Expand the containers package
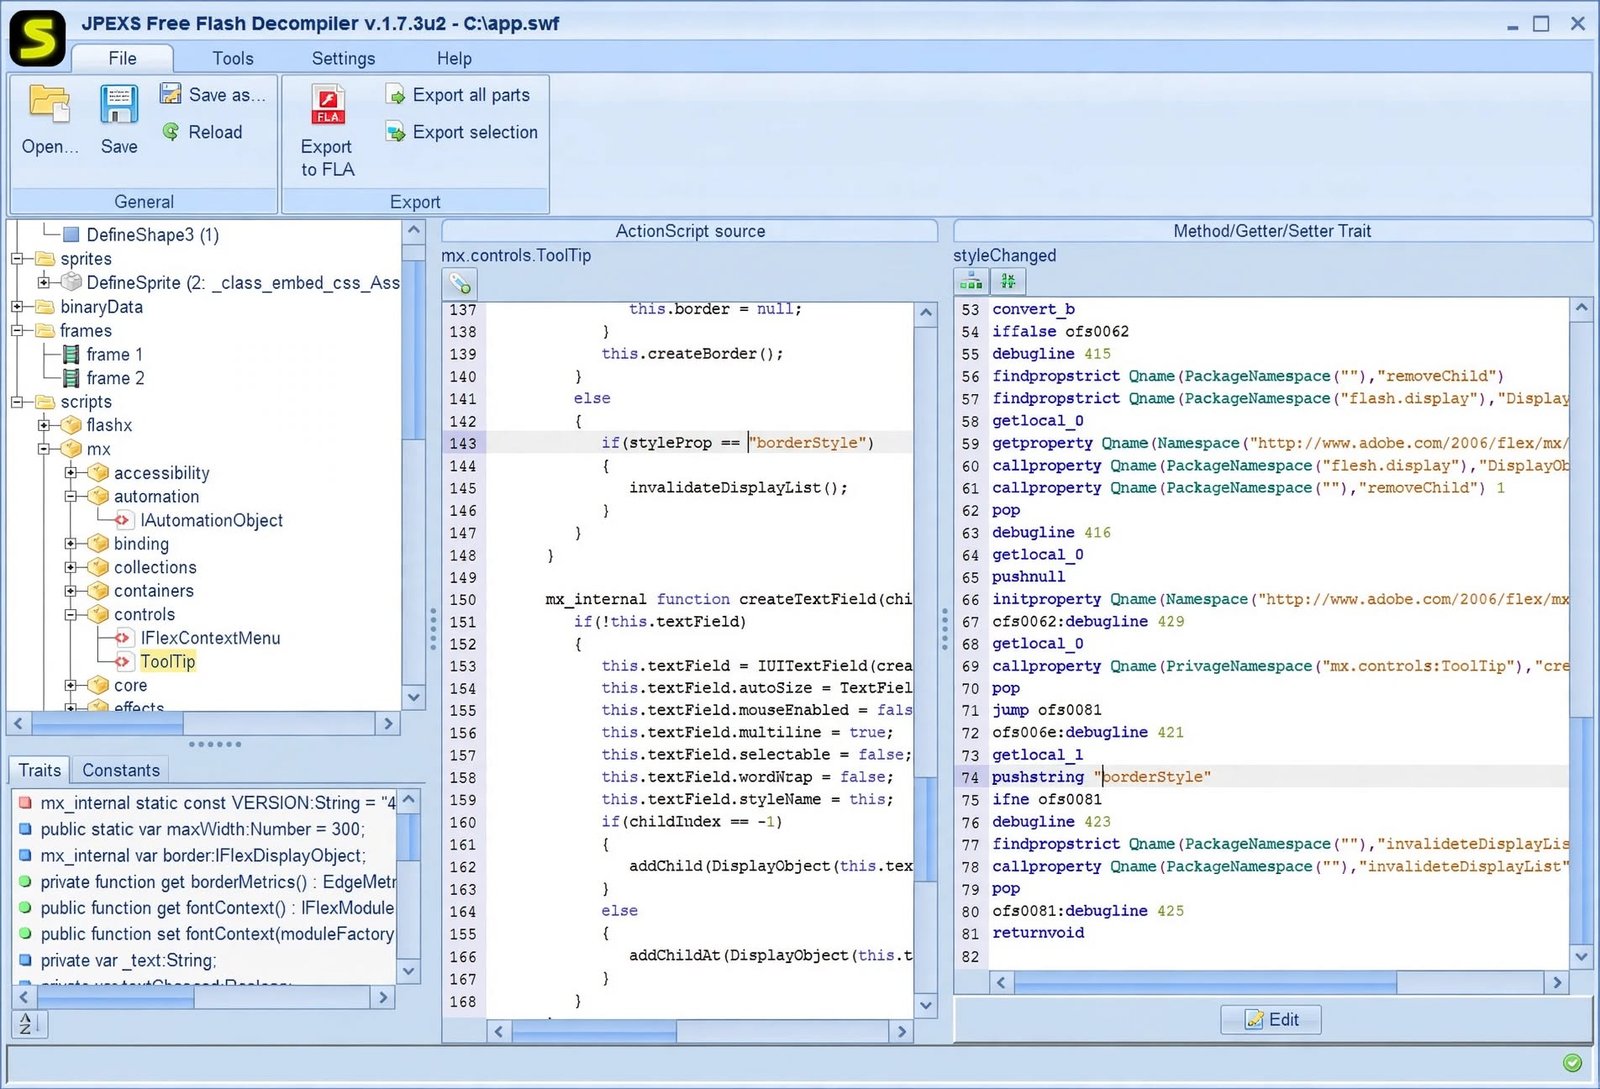 click(71, 591)
